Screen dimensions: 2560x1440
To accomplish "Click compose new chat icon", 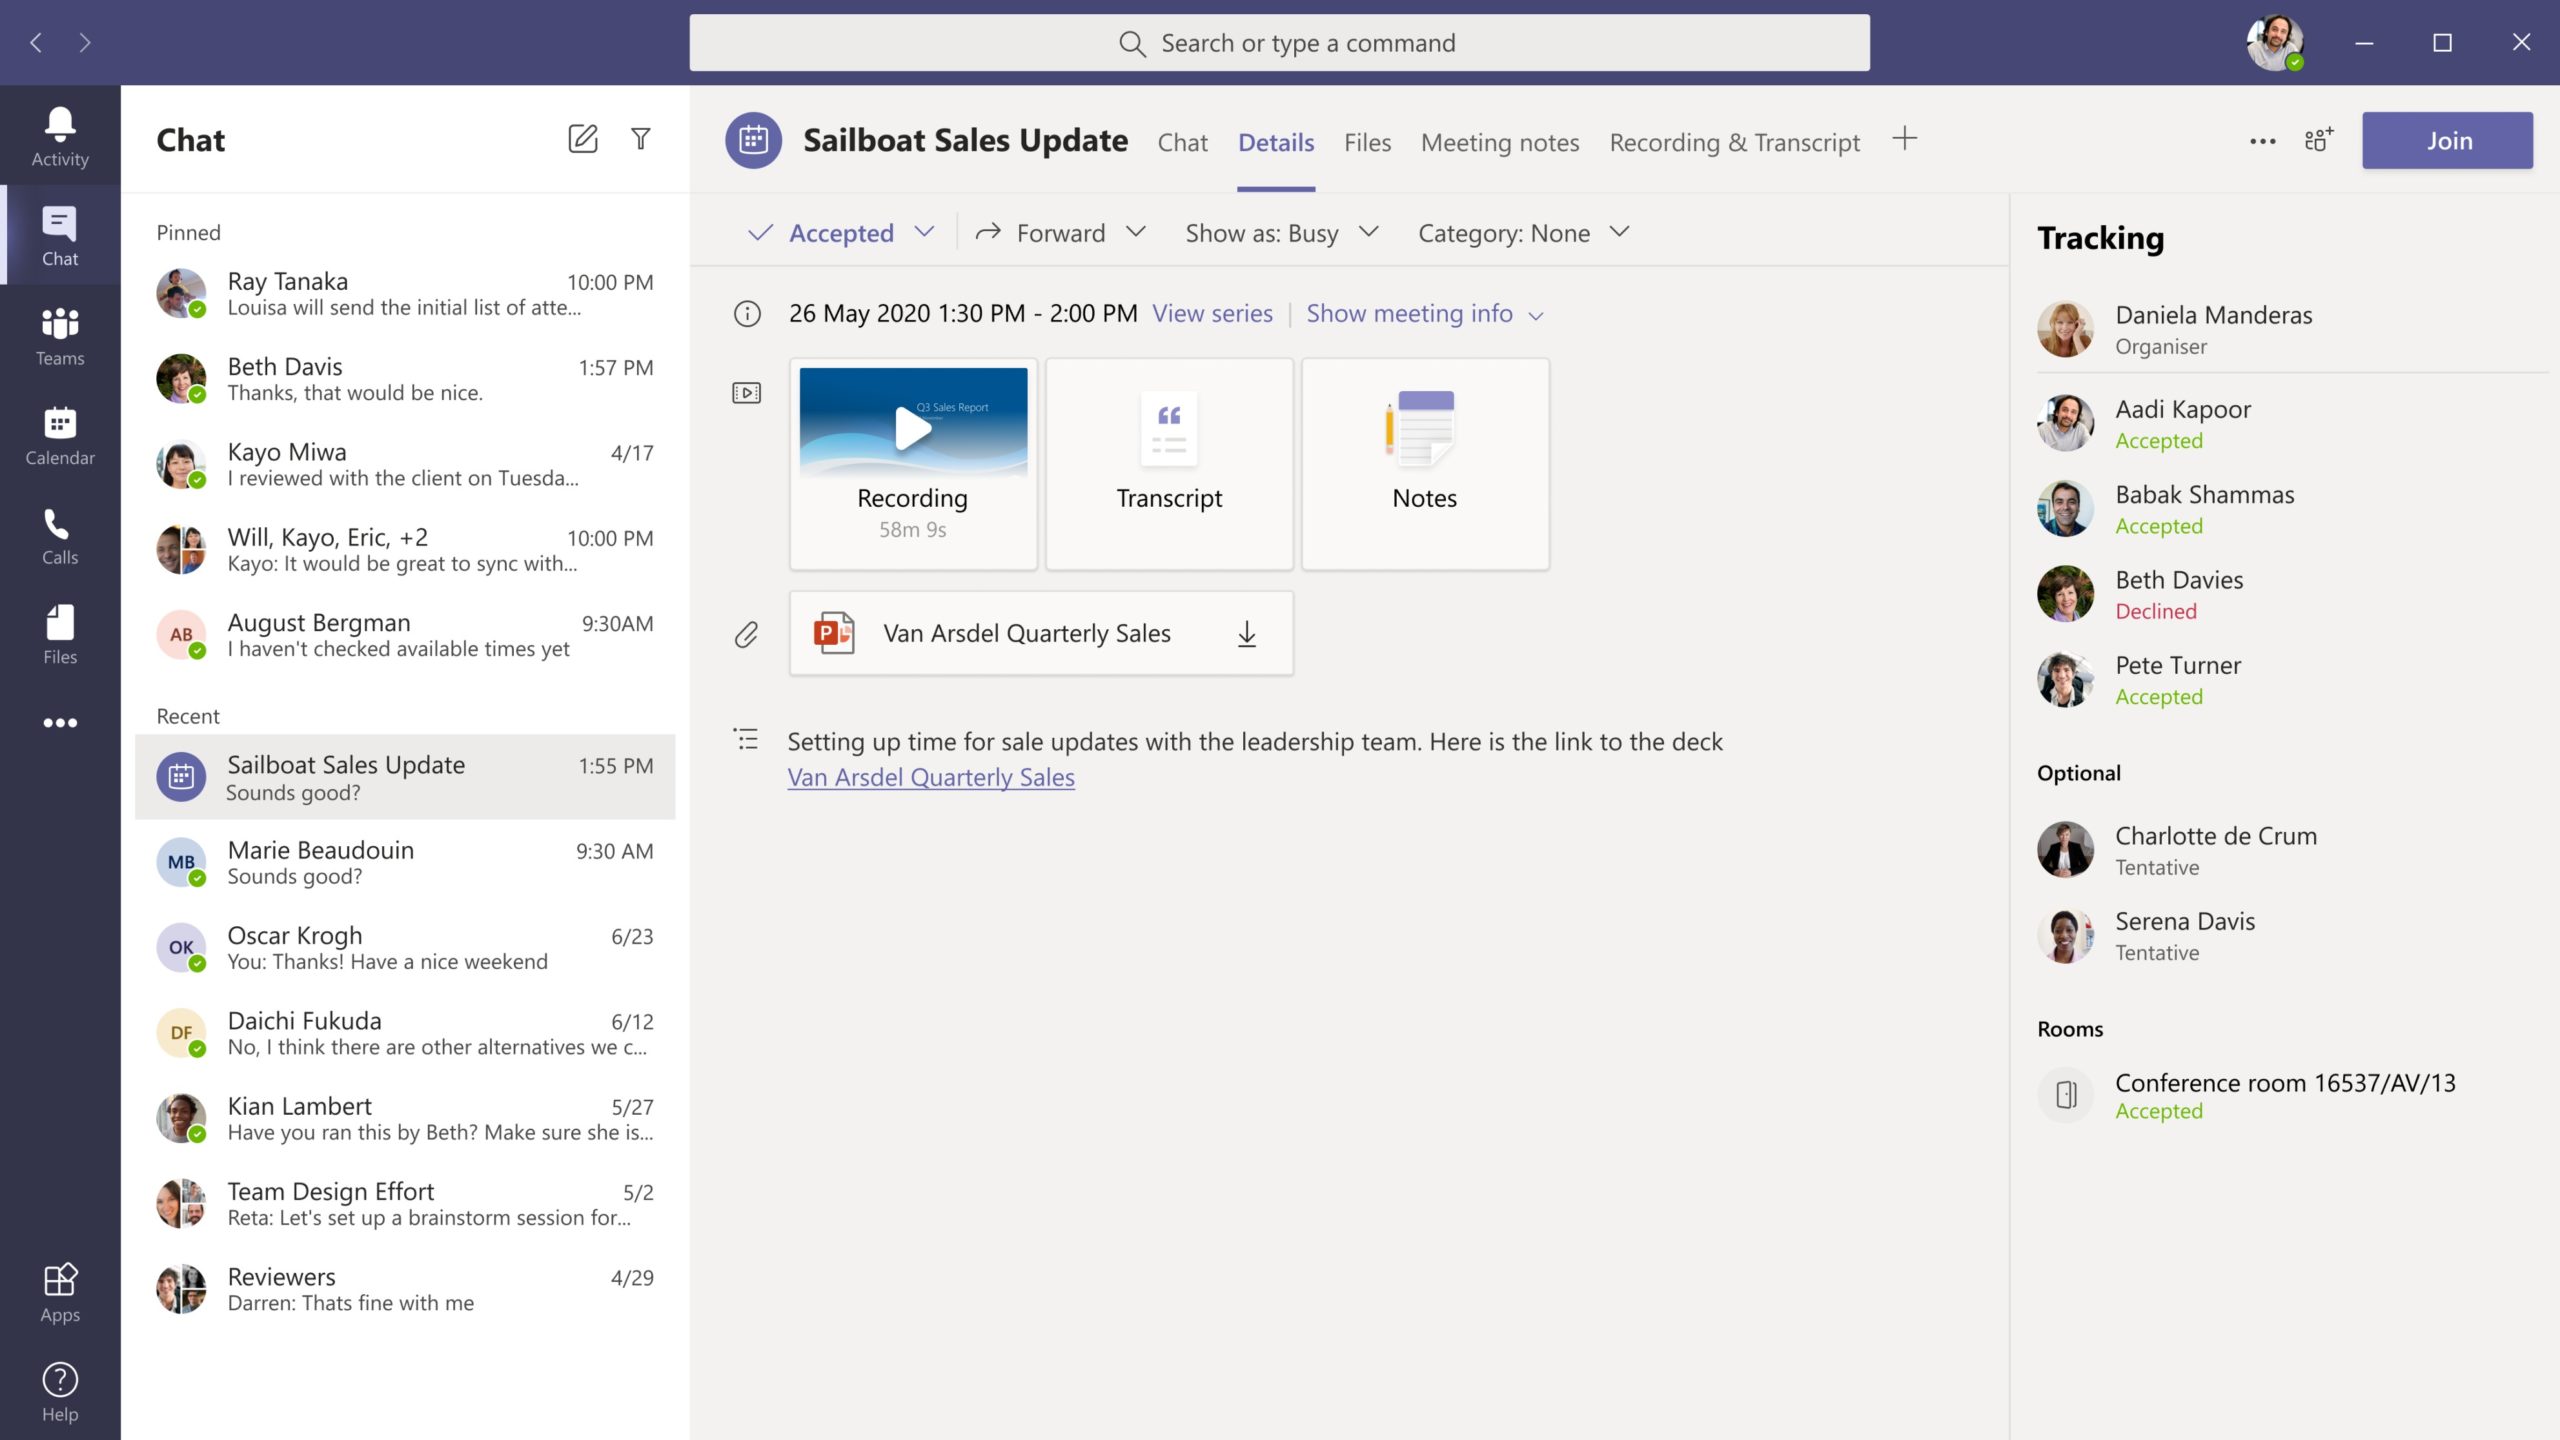I will coord(582,139).
